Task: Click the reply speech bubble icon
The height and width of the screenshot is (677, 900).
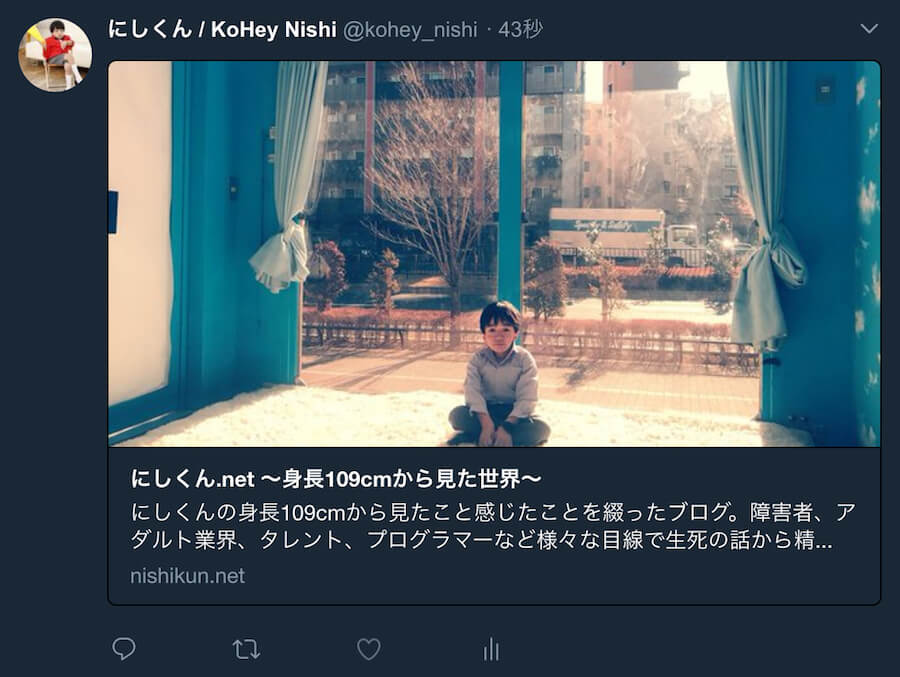Action: [x=123, y=649]
